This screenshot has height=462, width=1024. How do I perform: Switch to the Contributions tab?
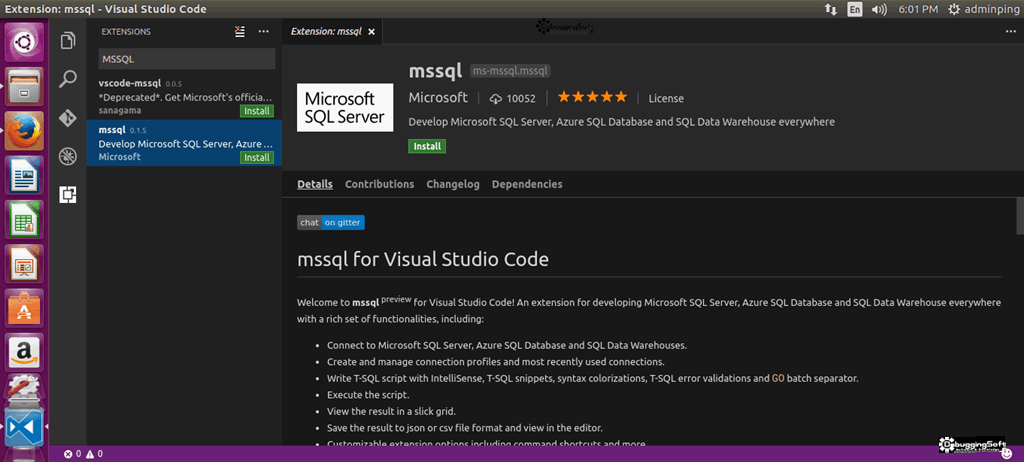(x=379, y=184)
